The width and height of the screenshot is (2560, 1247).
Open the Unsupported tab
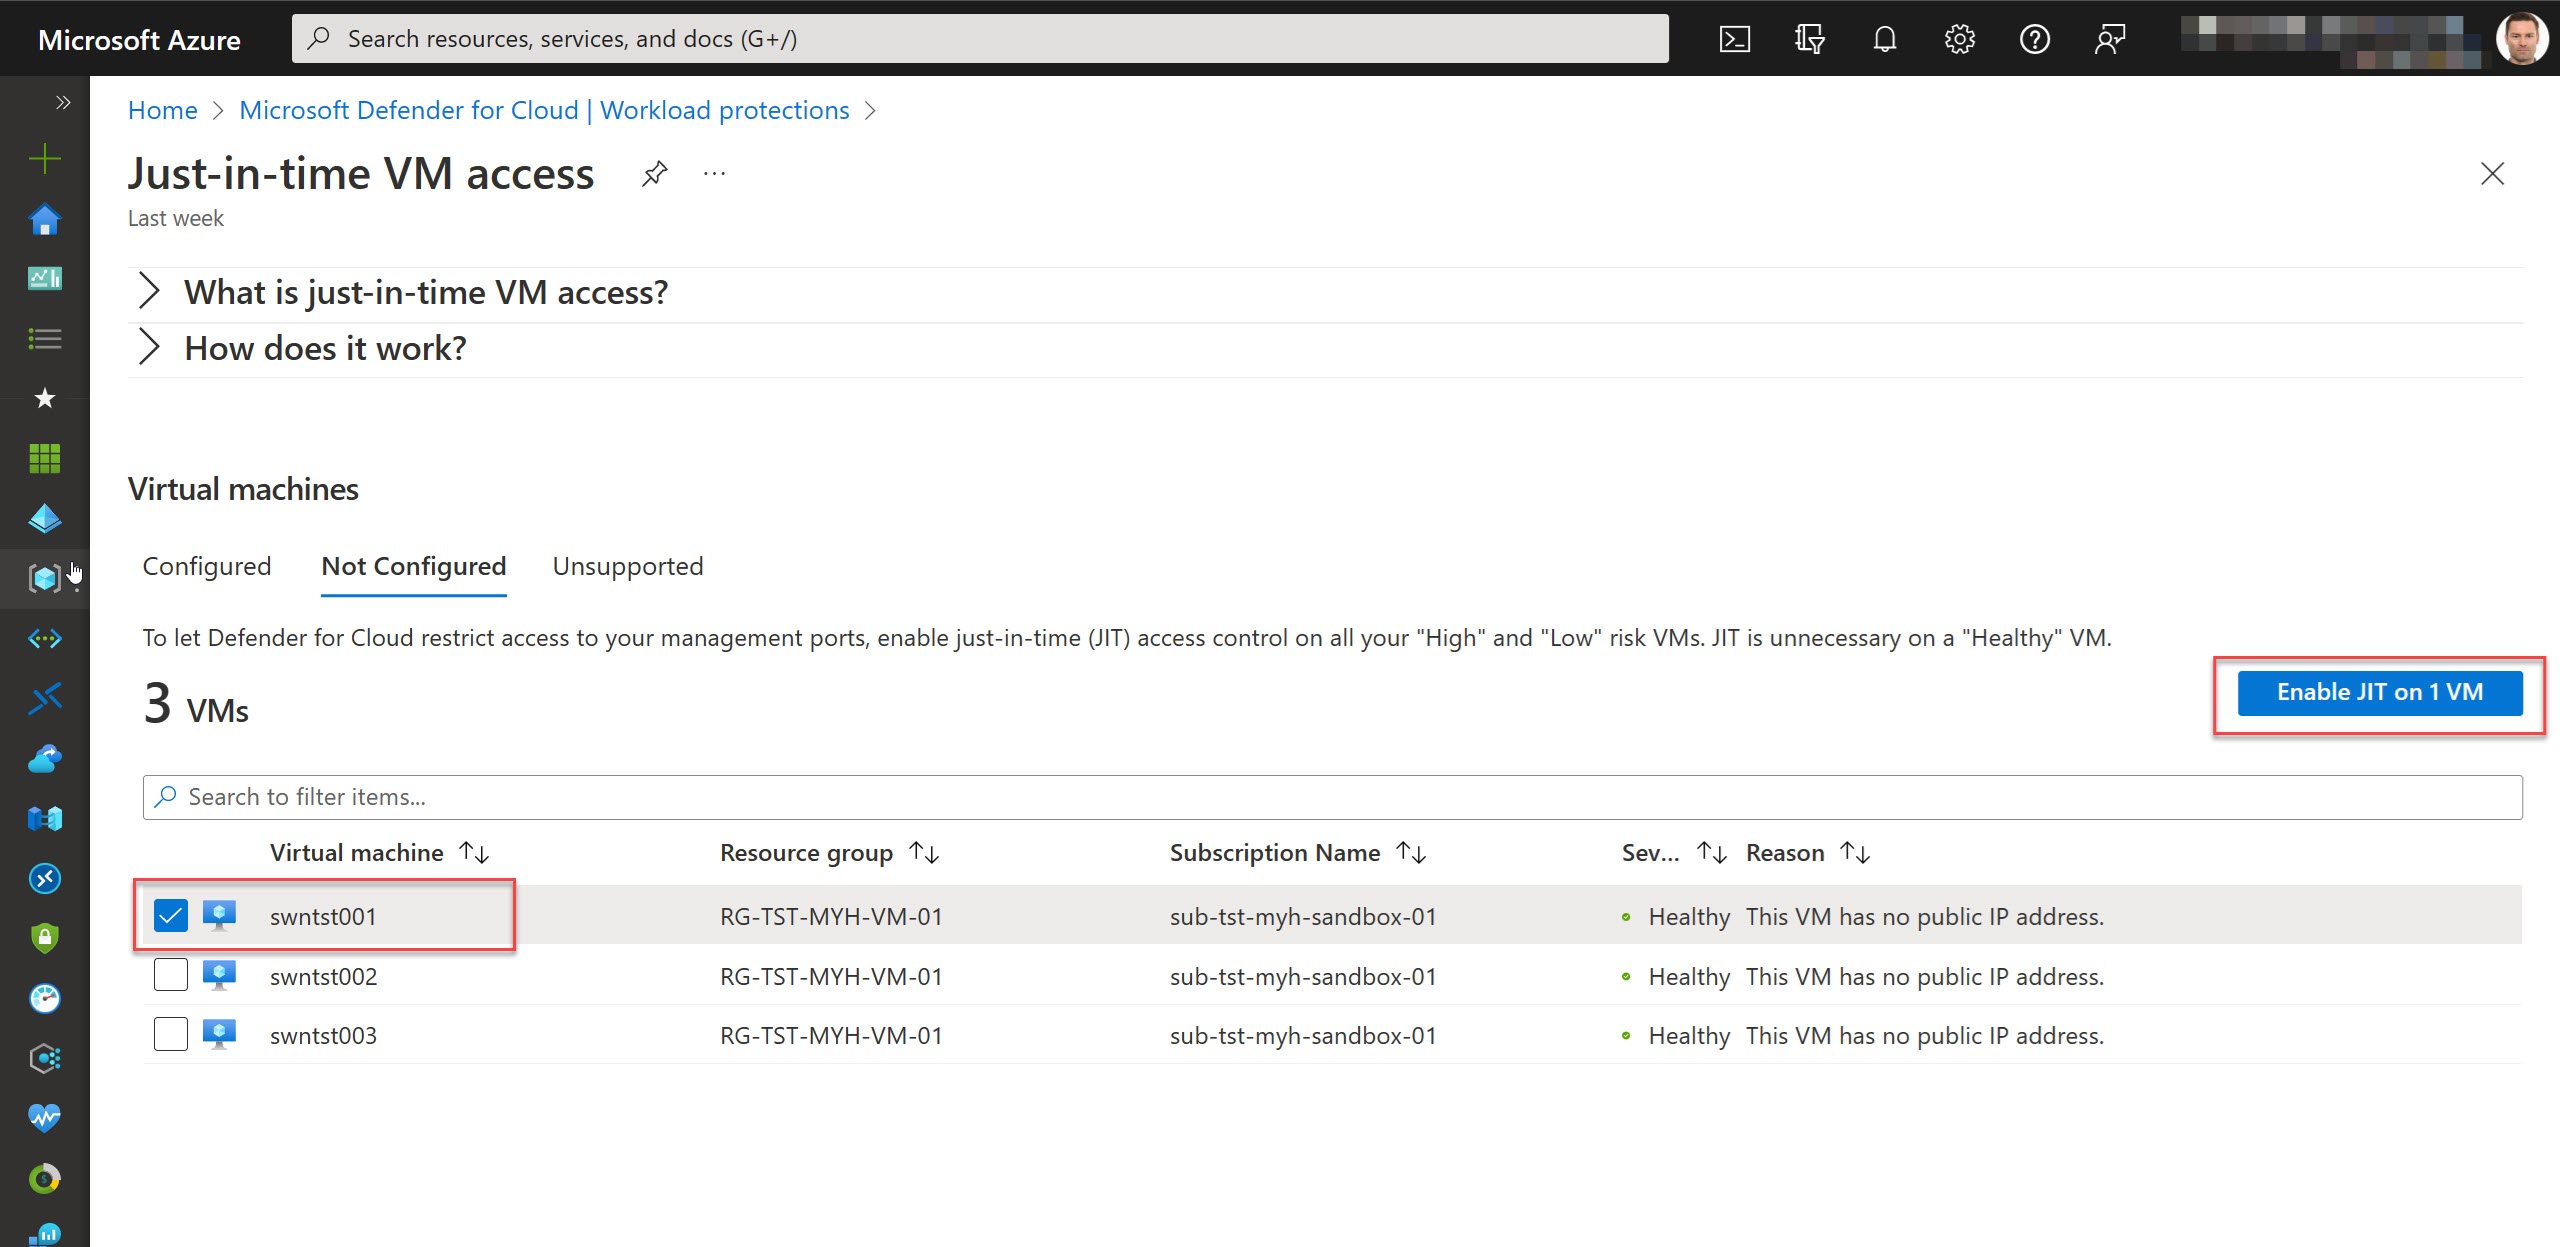[x=627, y=566]
